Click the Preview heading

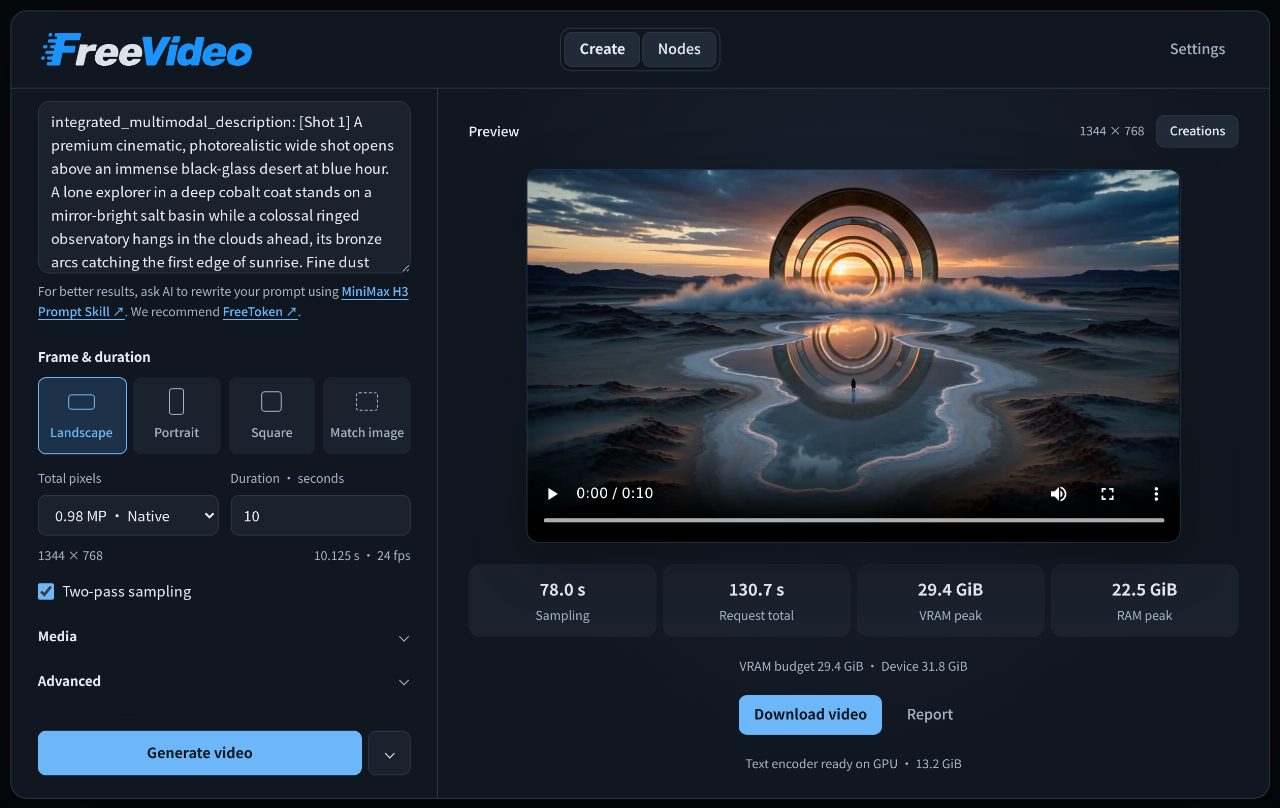coord(494,131)
